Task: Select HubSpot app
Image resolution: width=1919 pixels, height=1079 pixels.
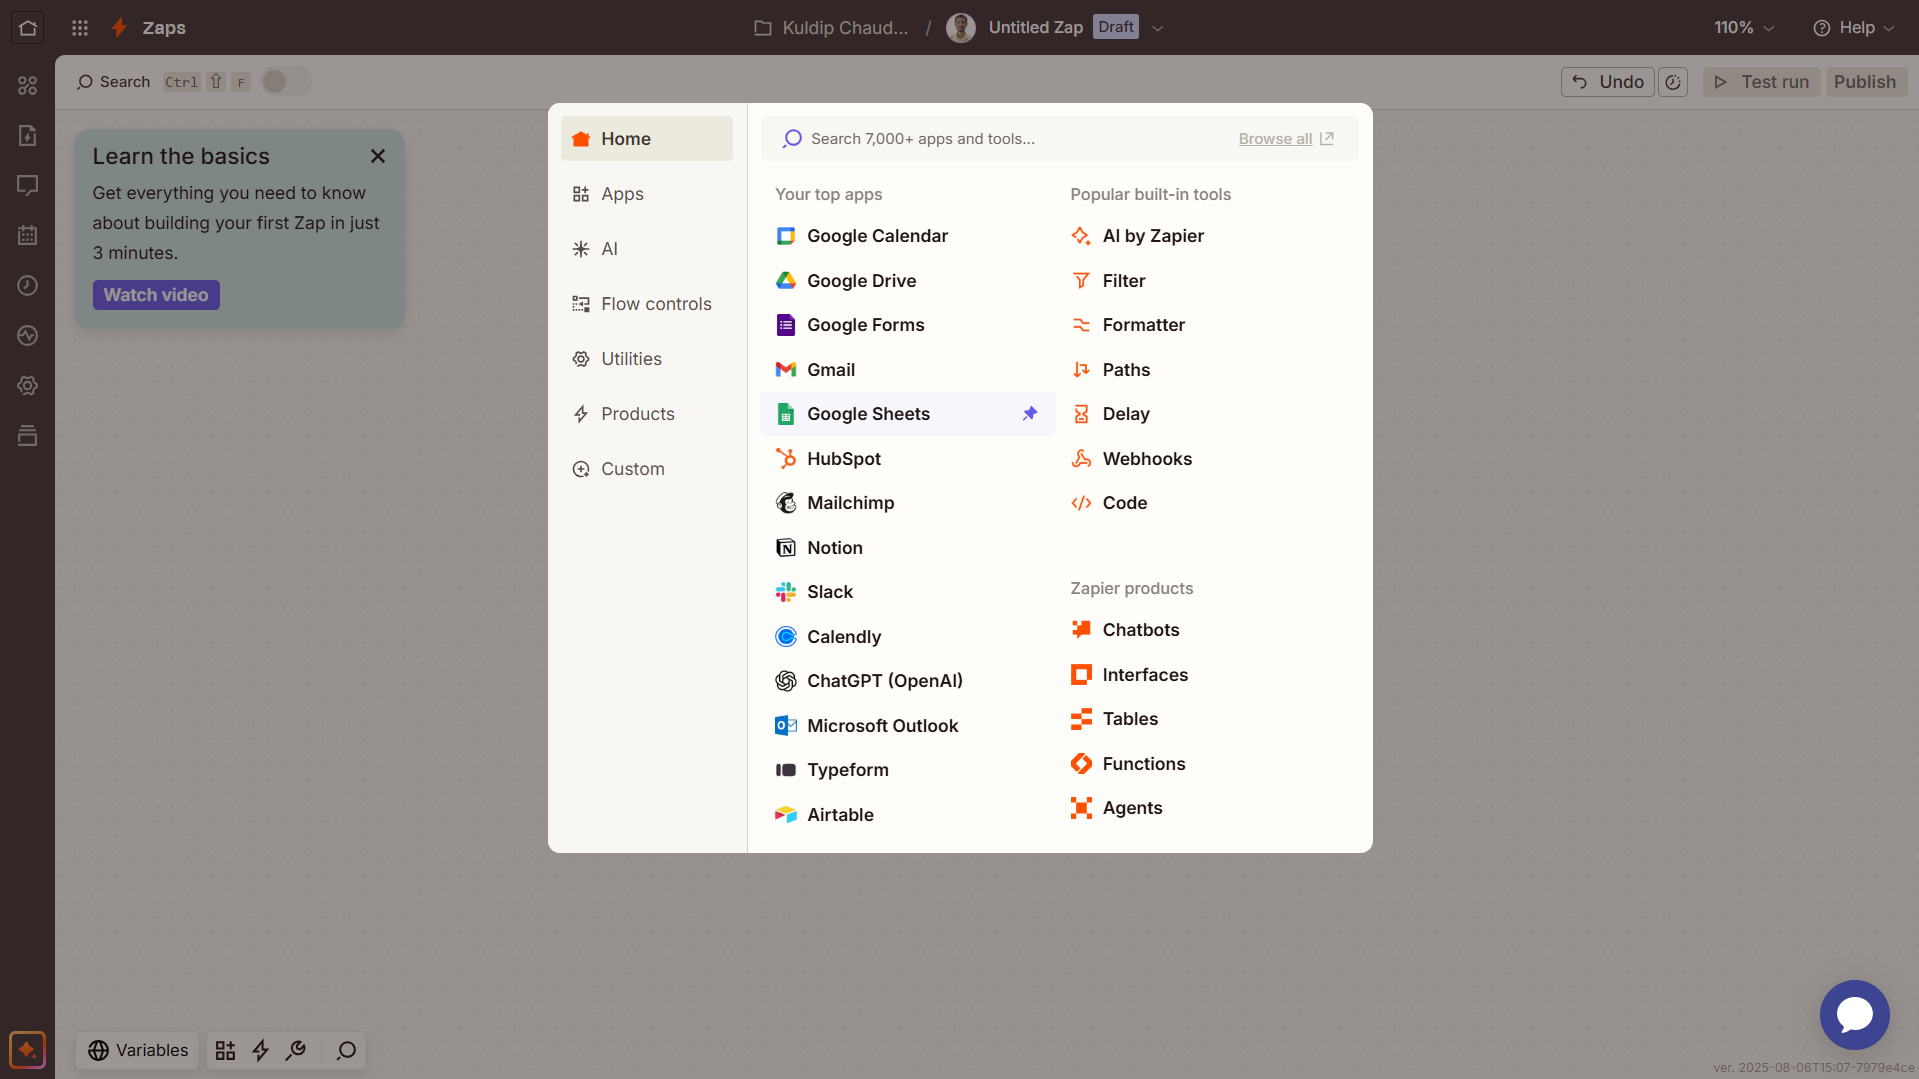Action: [x=907, y=459]
